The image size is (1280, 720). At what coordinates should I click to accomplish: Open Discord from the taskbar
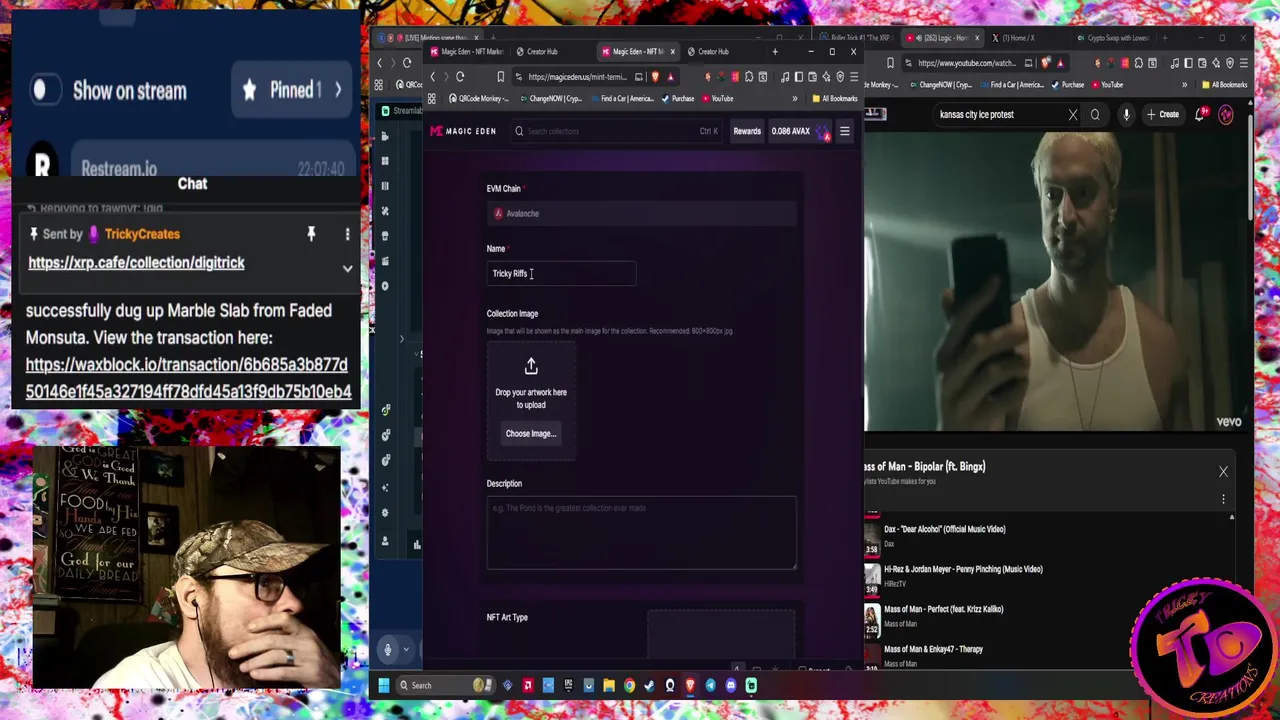(731, 685)
